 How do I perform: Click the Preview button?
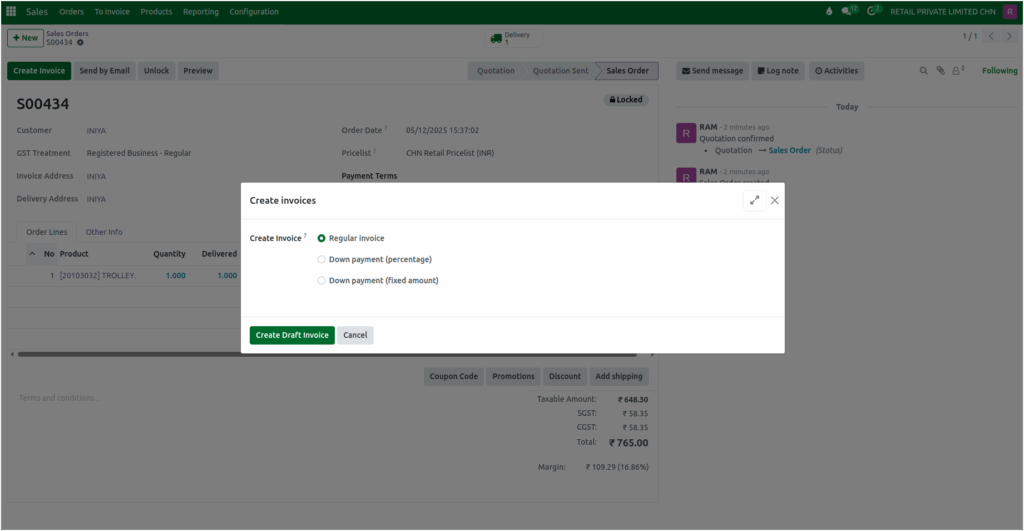tap(198, 71)
